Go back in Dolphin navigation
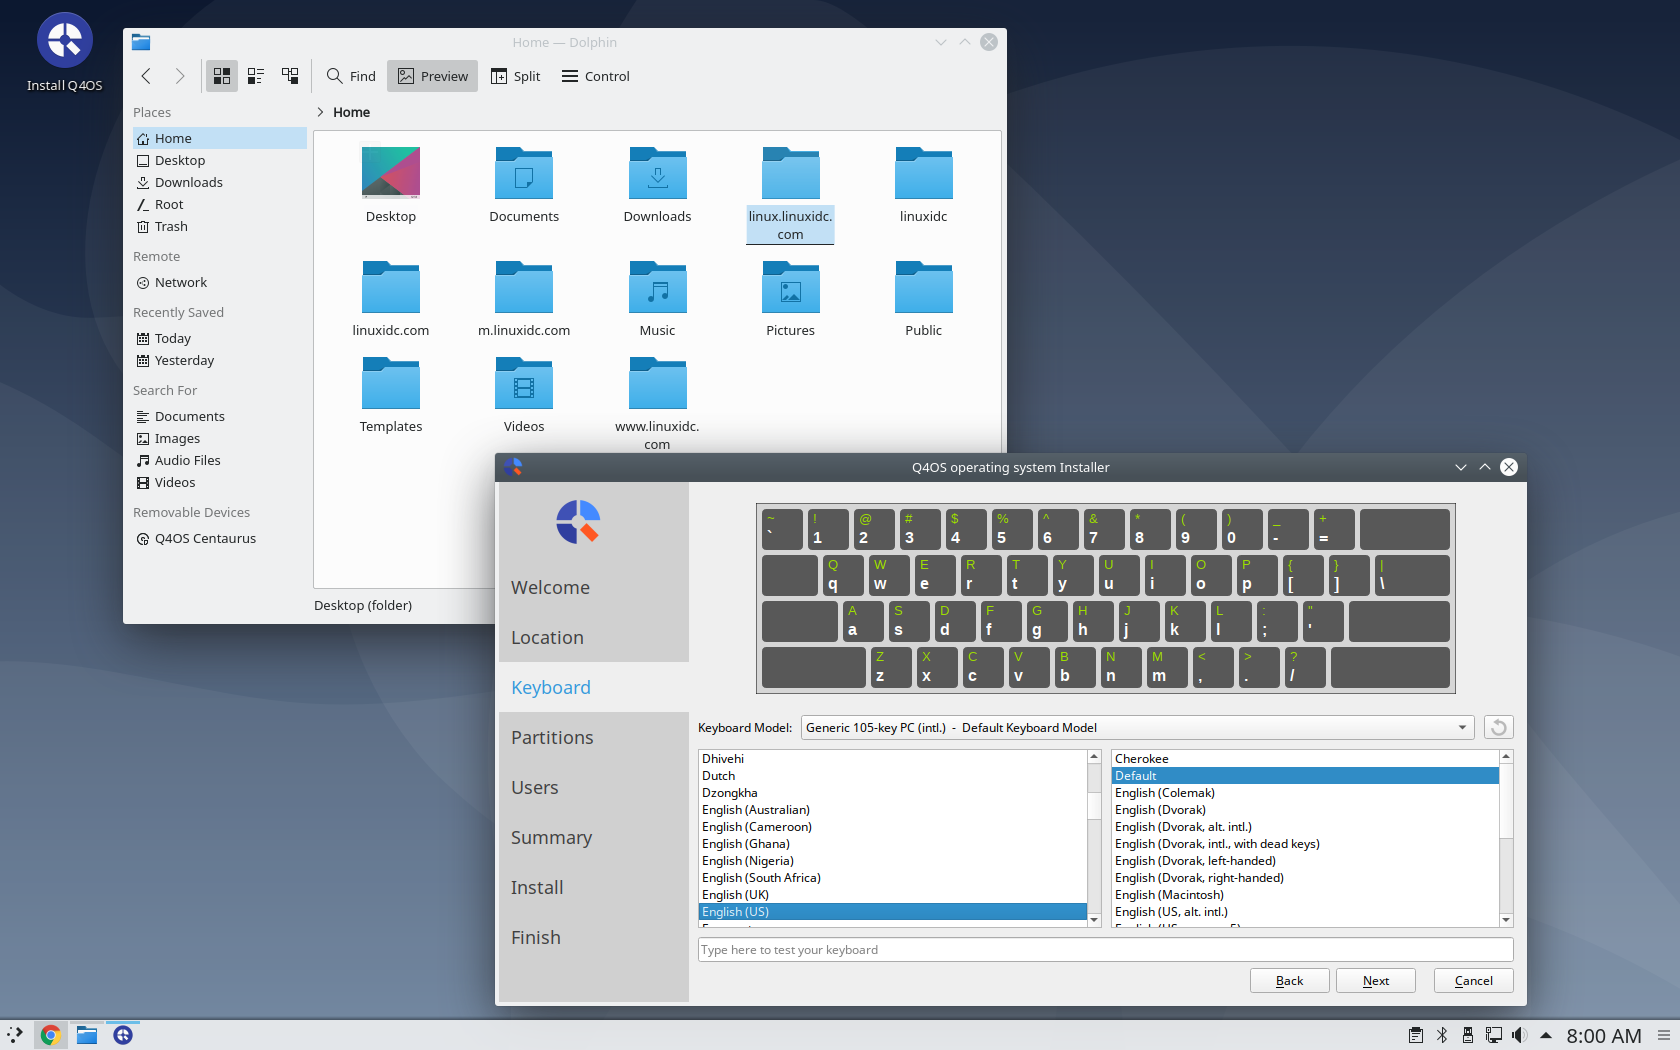Viewport: 1680px width, 1050px height. 146,76
